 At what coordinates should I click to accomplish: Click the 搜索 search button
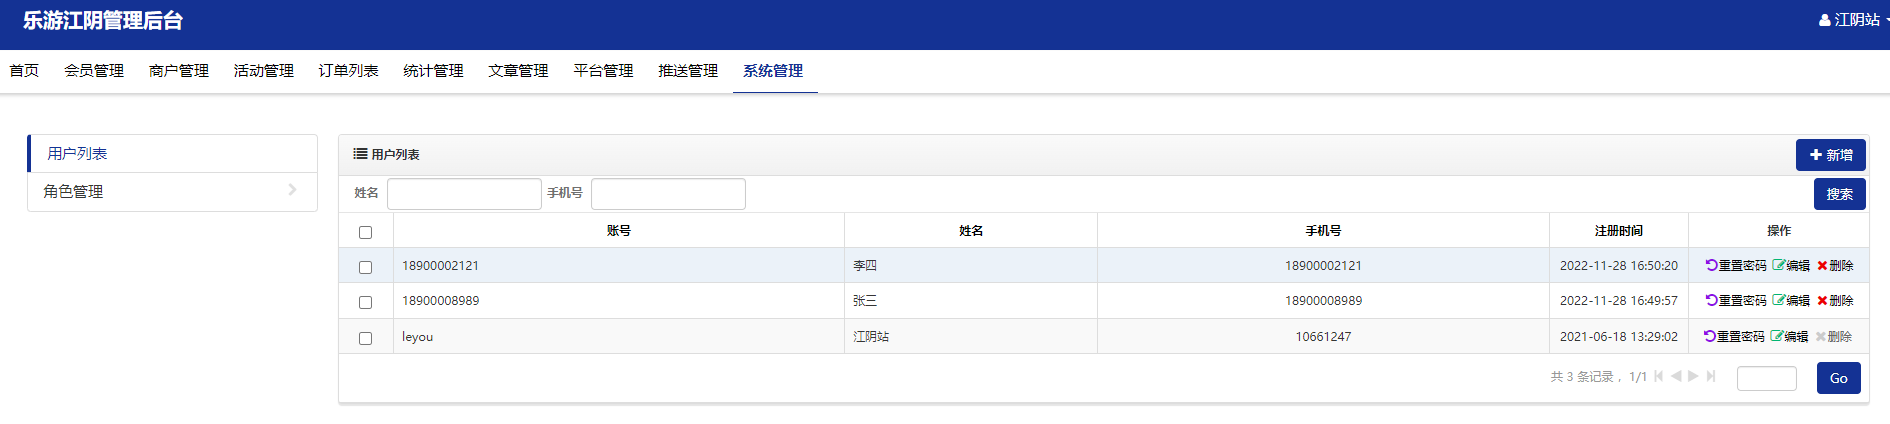[x=1840, y=194]
